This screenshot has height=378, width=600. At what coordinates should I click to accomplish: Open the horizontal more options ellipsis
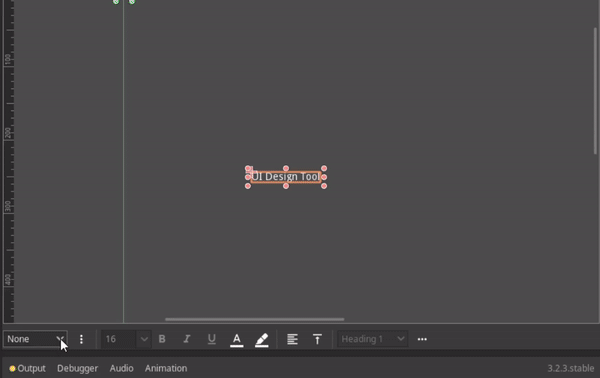click(x=422, y=339)
